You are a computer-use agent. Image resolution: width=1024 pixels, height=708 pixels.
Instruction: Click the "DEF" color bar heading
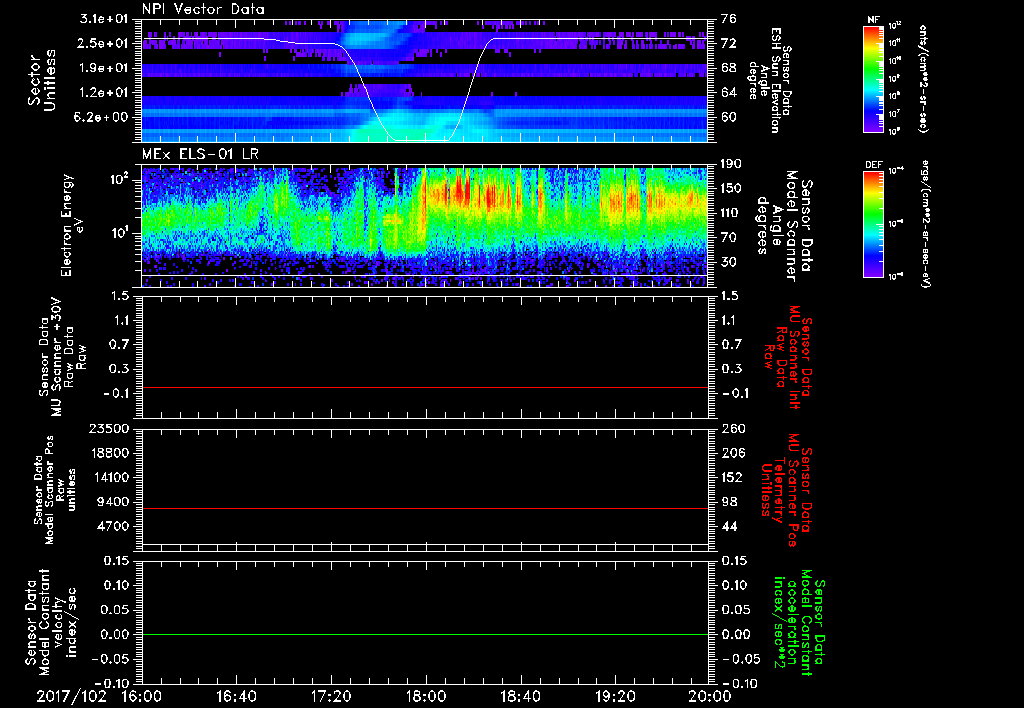pyautogui.click(x=873, y=165)
